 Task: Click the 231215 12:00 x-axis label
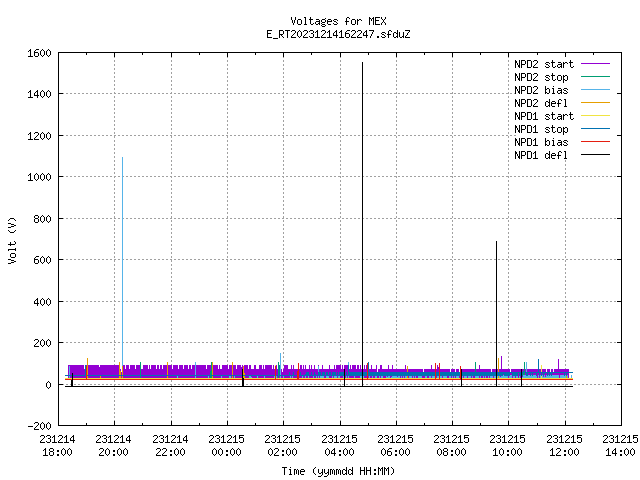click(564, 445)
